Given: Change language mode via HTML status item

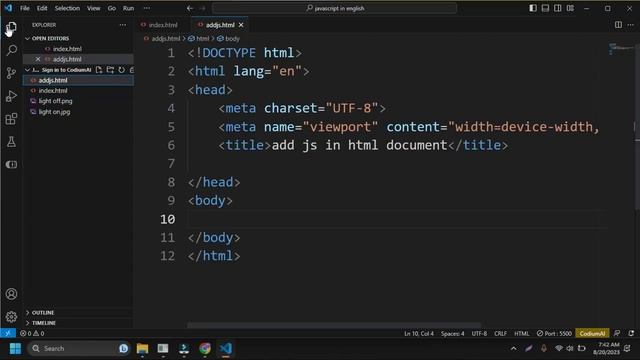Looking at the screenshot, I should point(521,333).
